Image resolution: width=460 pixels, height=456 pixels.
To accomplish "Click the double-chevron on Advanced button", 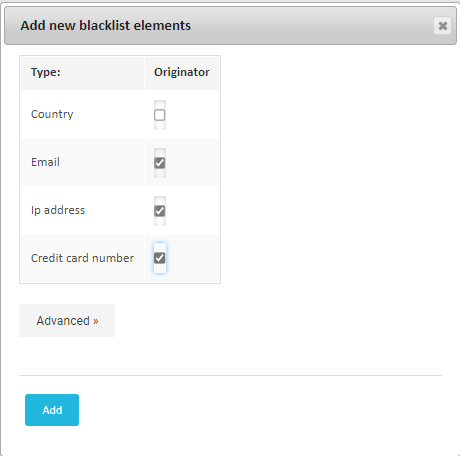I will (96, 321).
